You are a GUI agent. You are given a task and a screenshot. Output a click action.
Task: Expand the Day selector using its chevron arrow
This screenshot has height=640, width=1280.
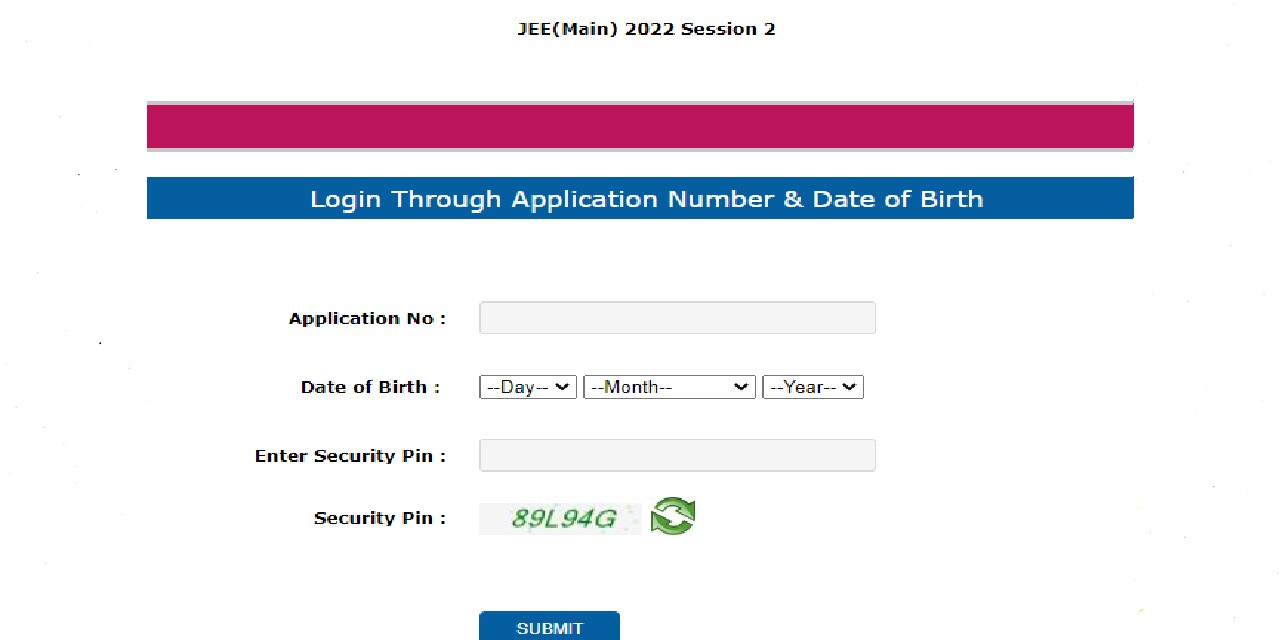click(562, 387)
